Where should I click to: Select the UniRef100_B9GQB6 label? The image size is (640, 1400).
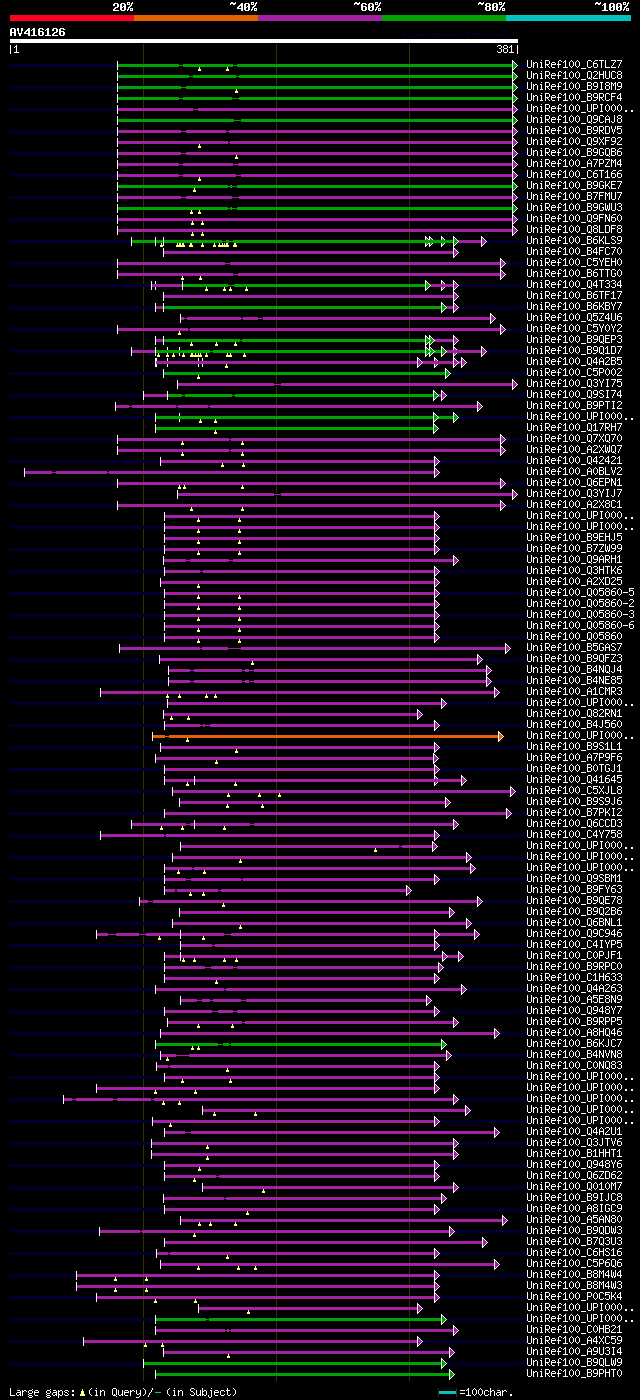576,153
